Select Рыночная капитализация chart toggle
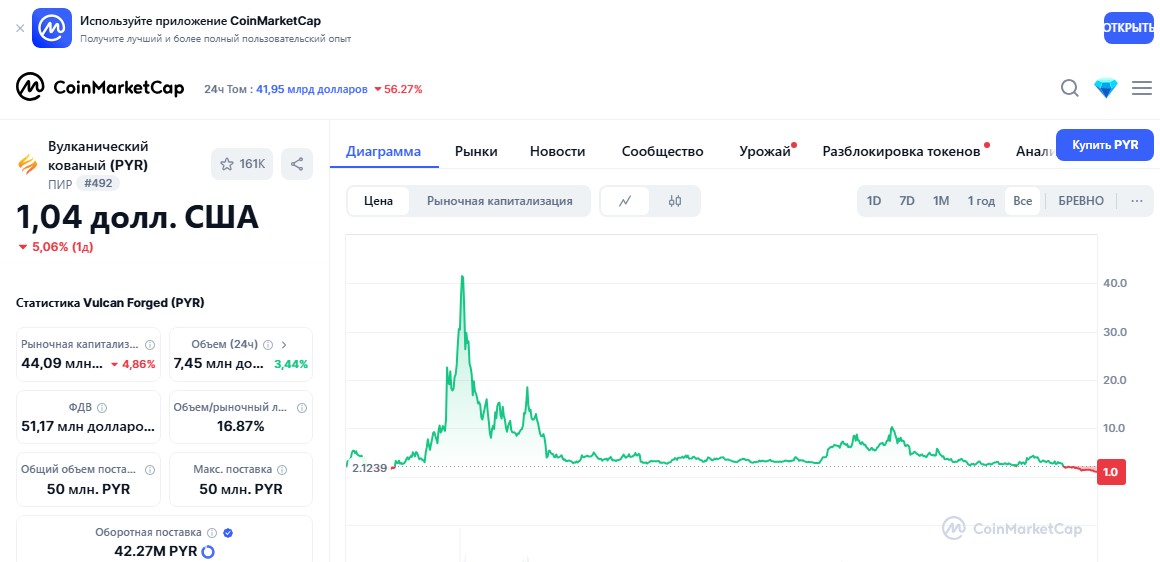Viewport: 1160px width, 562px height. pyautogui.click(x=499, y=200)
